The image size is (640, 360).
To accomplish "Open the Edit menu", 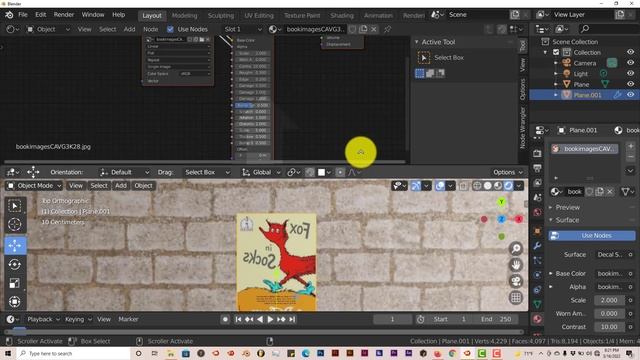I will tap(40, 15).
